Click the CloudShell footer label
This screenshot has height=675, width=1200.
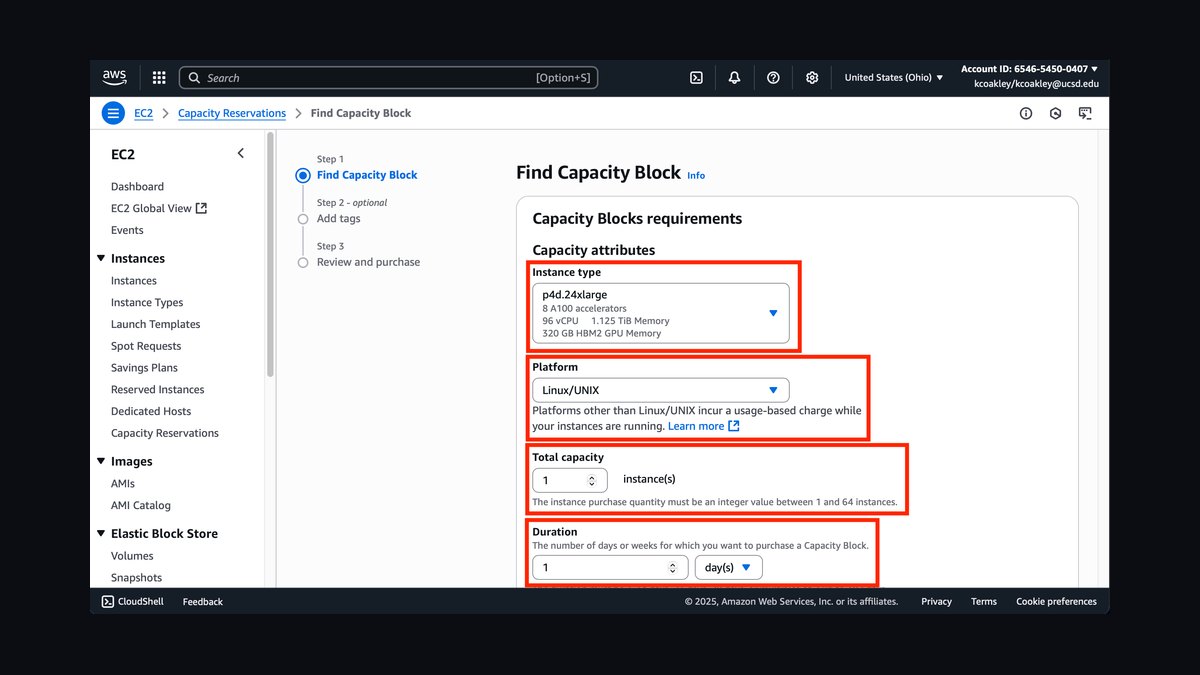tap(141, 601)
